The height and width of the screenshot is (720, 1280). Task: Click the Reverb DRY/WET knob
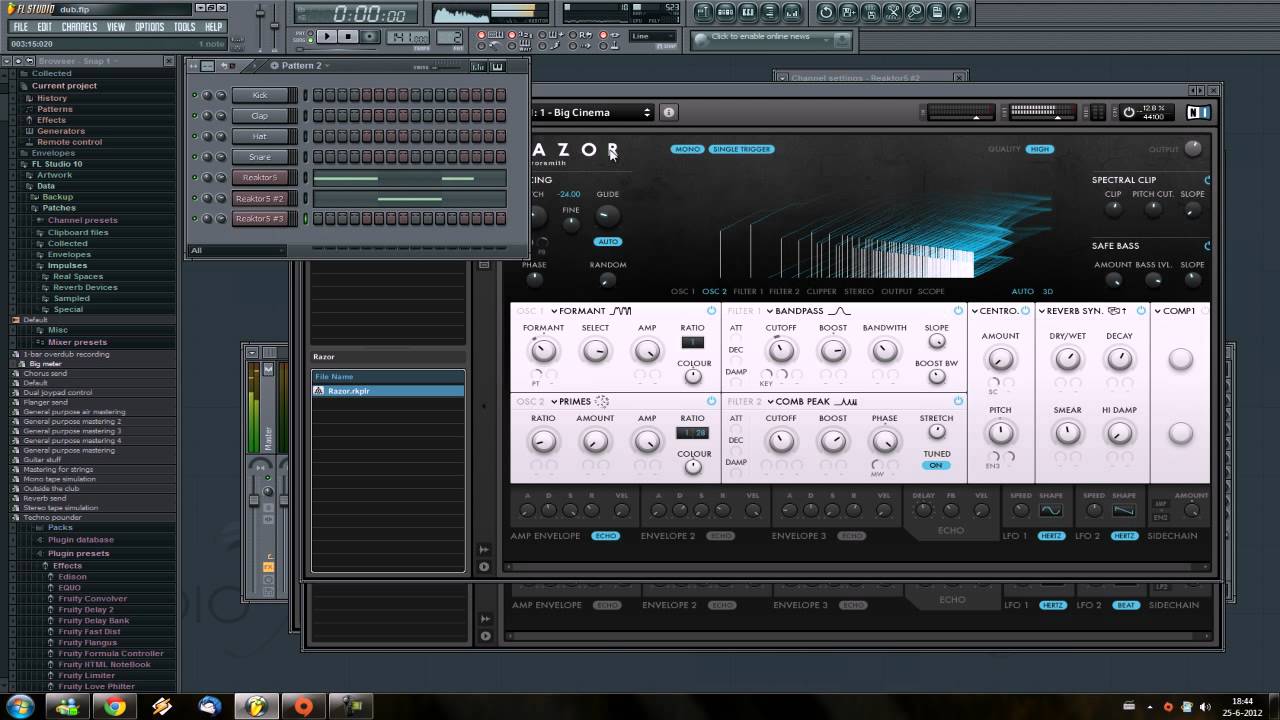(x=1068, y=359)
